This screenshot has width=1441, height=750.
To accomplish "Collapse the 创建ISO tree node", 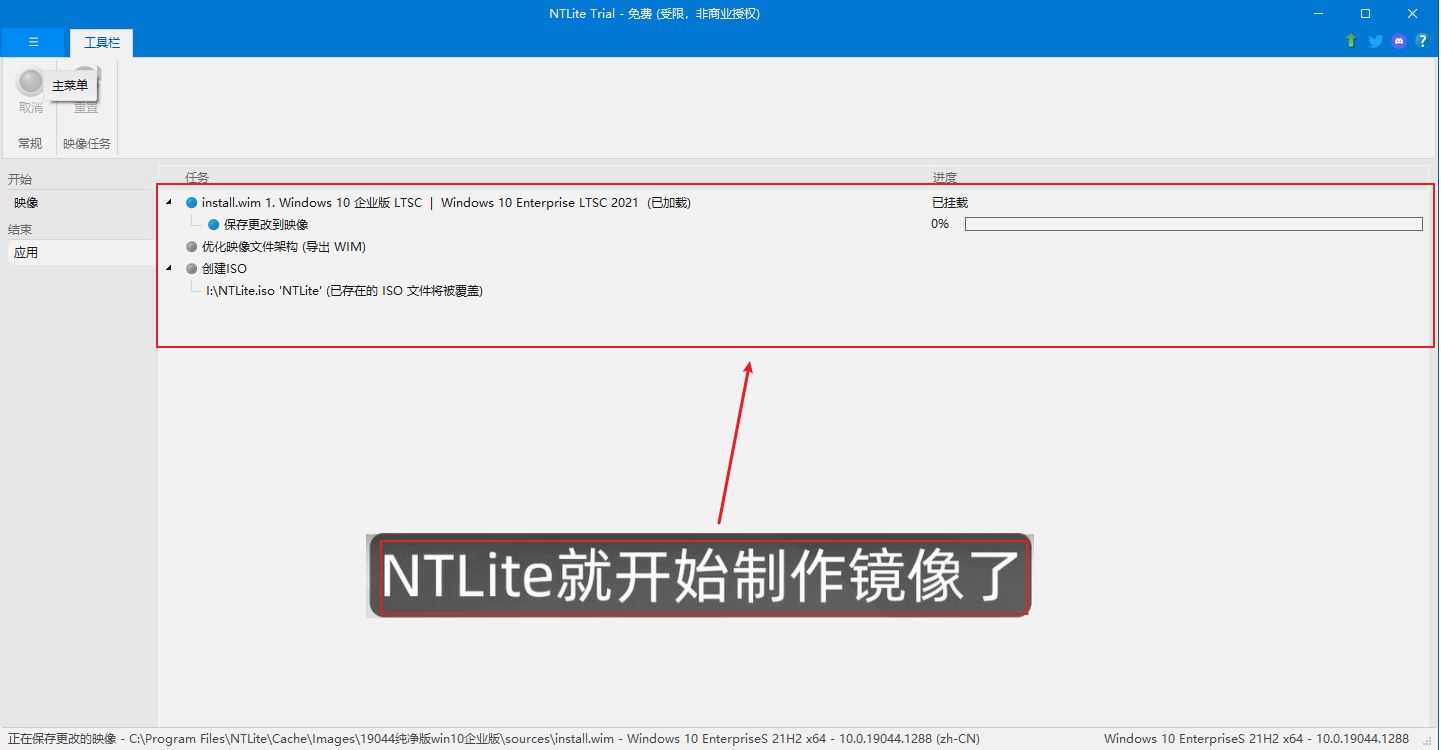I will point(168,269).
